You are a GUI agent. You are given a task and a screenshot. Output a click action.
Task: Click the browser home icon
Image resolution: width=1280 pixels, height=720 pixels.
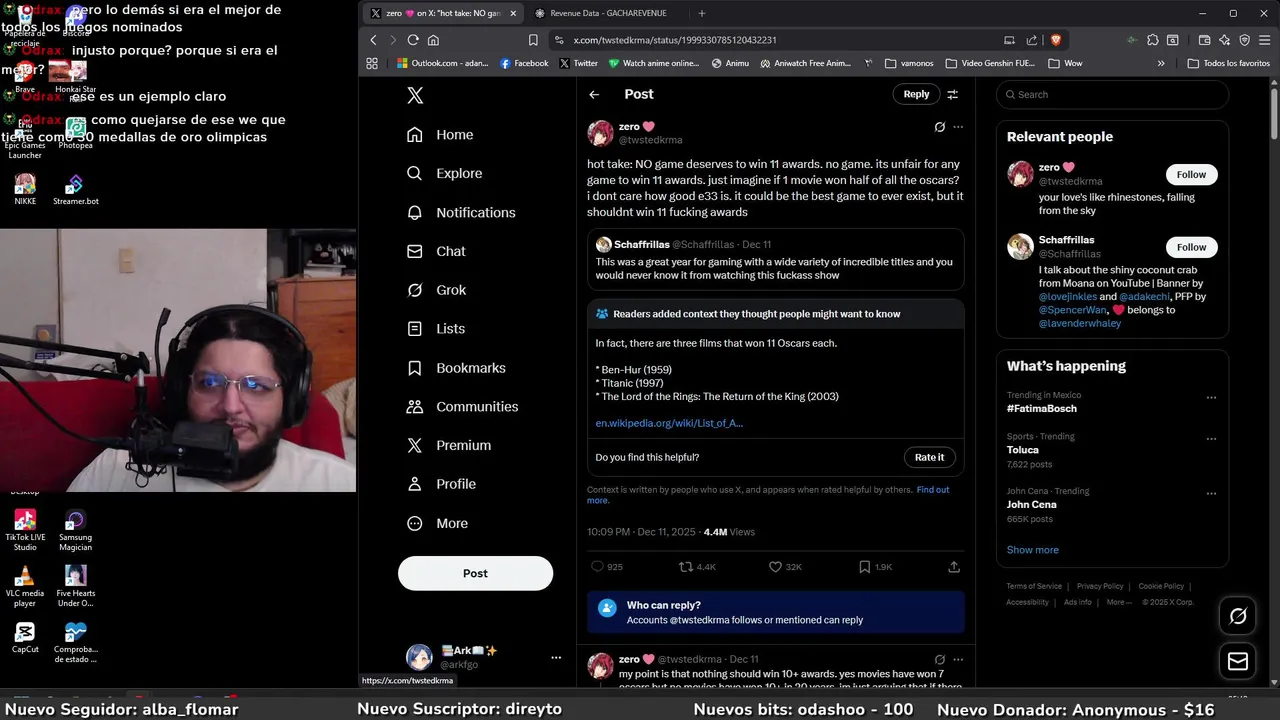point(433,40)
